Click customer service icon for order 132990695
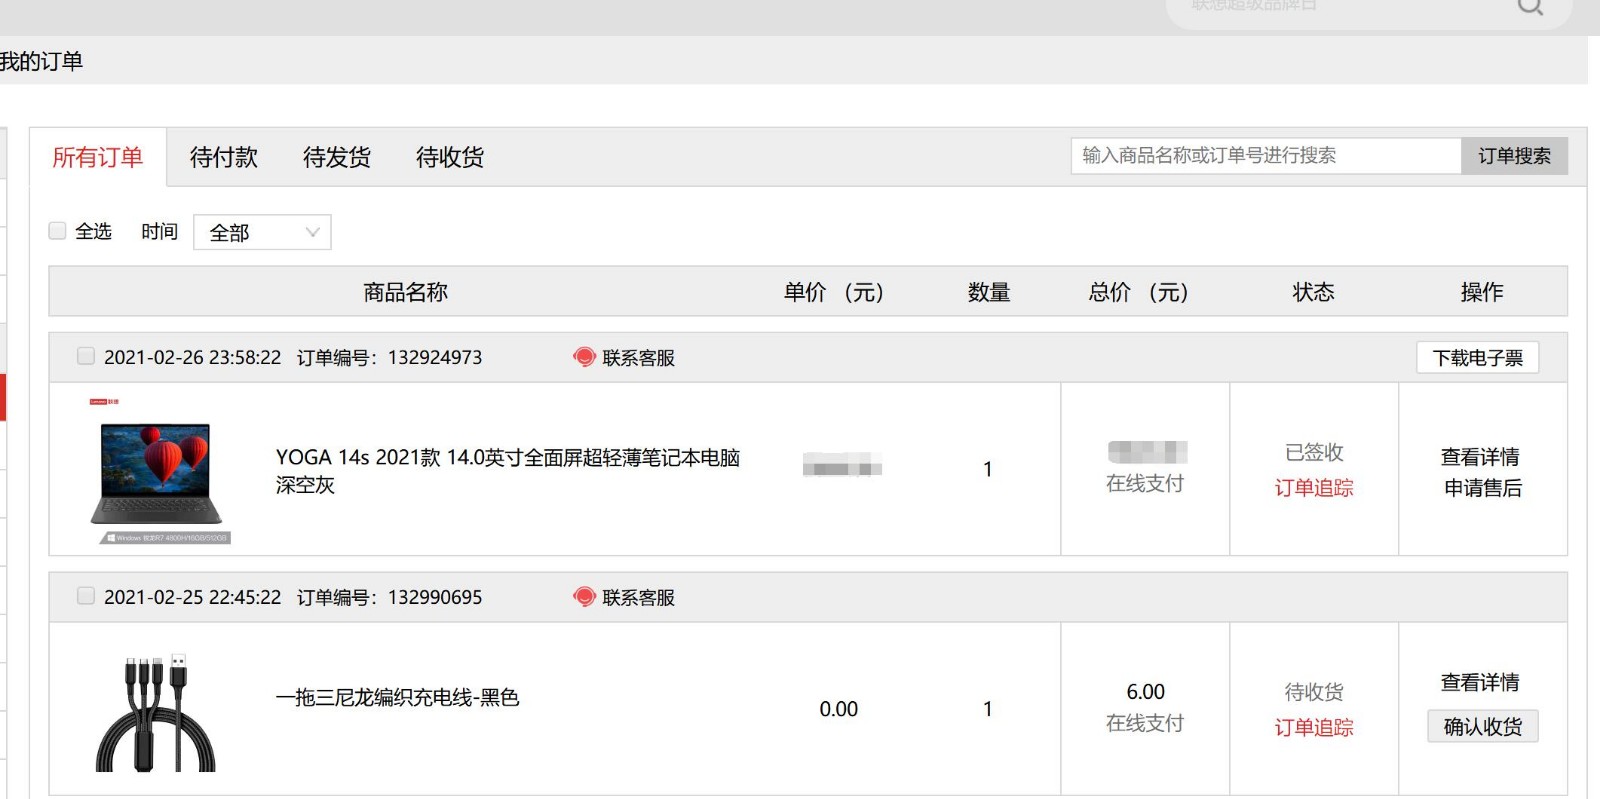 [x=584, y=597]
